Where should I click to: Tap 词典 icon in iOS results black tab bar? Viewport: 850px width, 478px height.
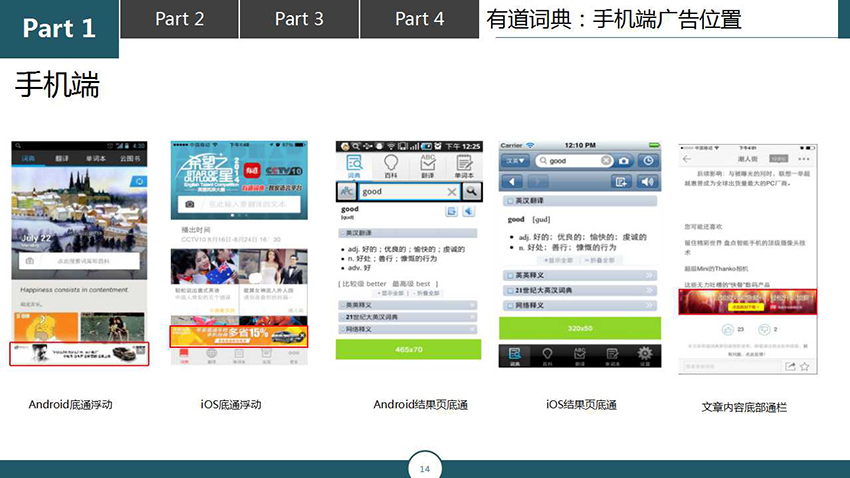(515, 356)
